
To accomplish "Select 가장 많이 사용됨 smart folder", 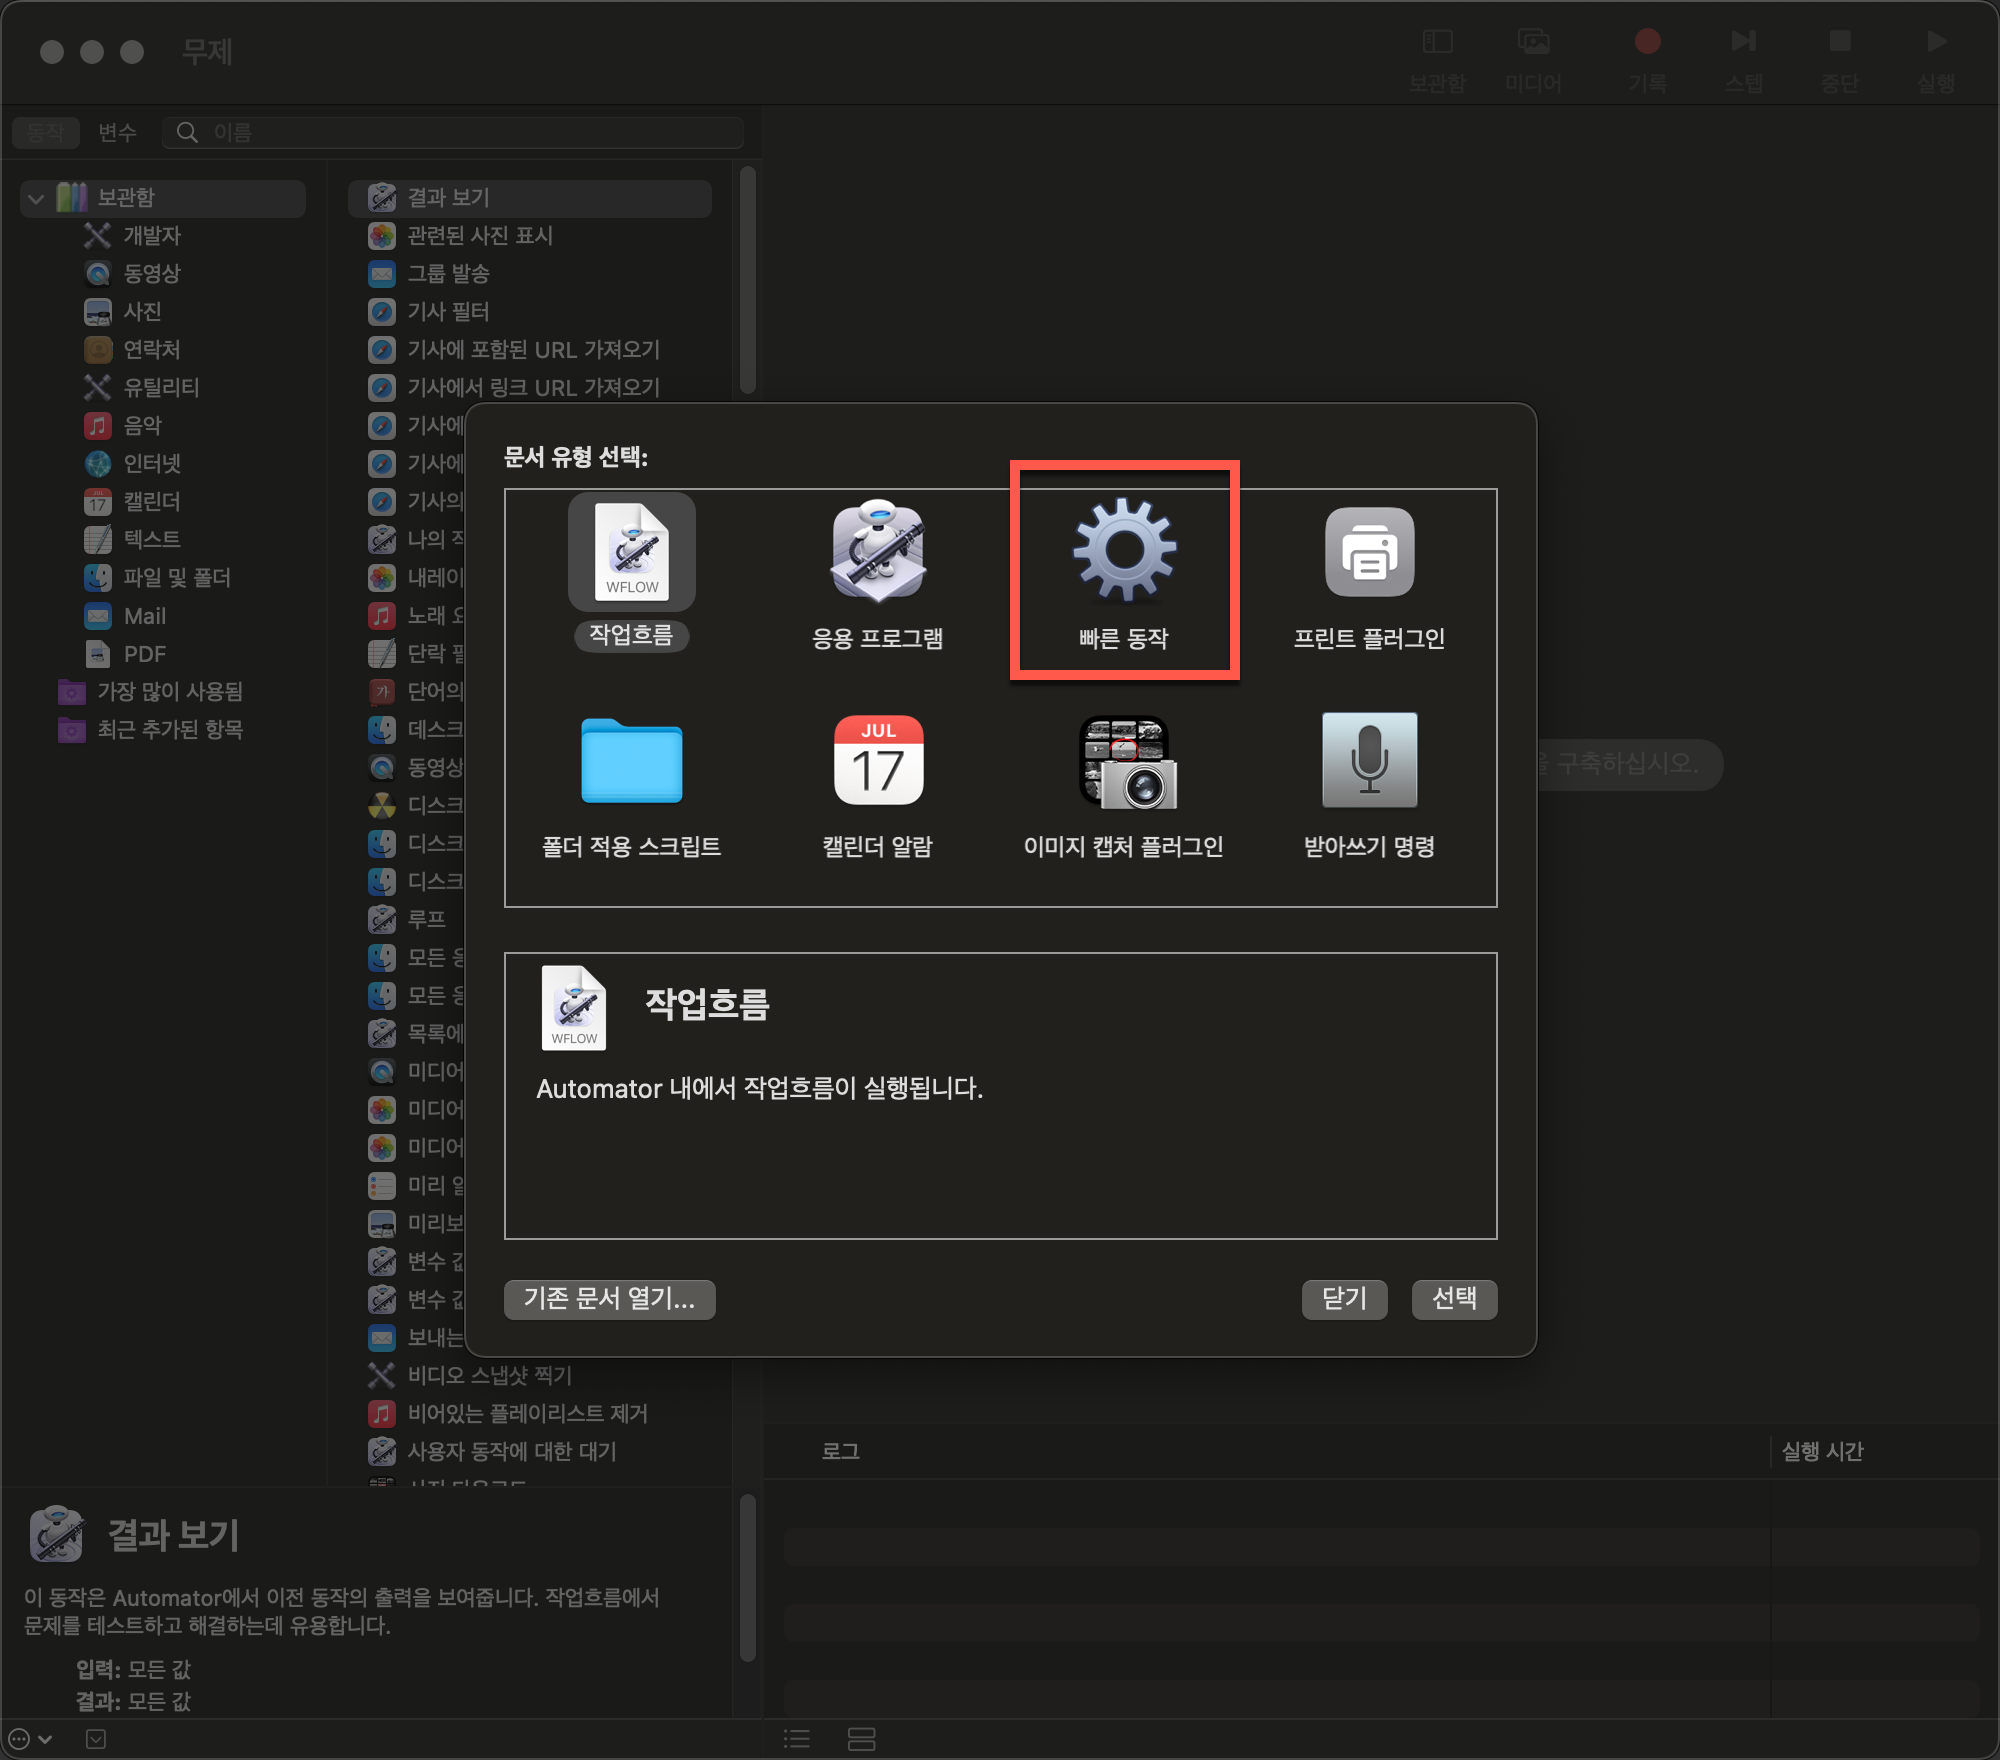I will 169,692.
